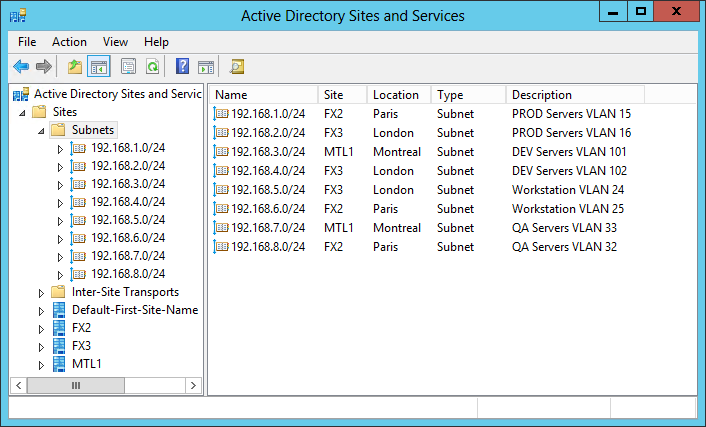This screenshot has height=427, width=706.
Task: Click the root node Sites and Services icon
Action: tap(21, 94)
